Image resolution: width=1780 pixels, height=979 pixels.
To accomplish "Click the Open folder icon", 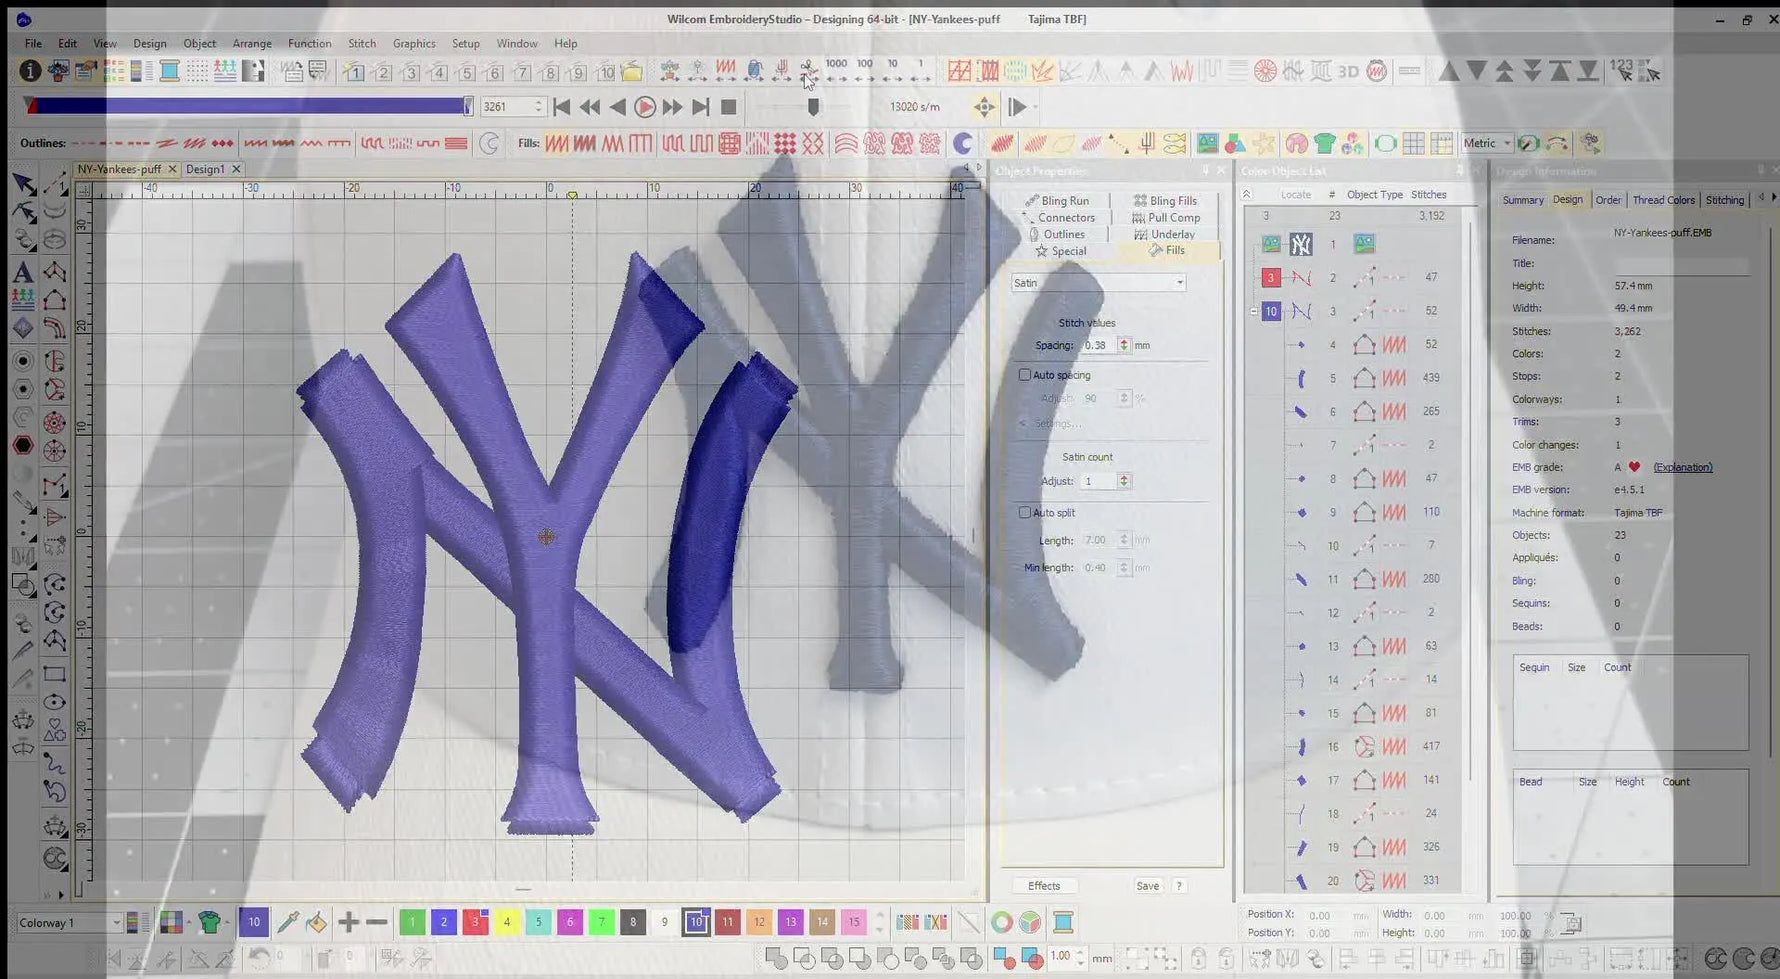I will pos(631,71).
